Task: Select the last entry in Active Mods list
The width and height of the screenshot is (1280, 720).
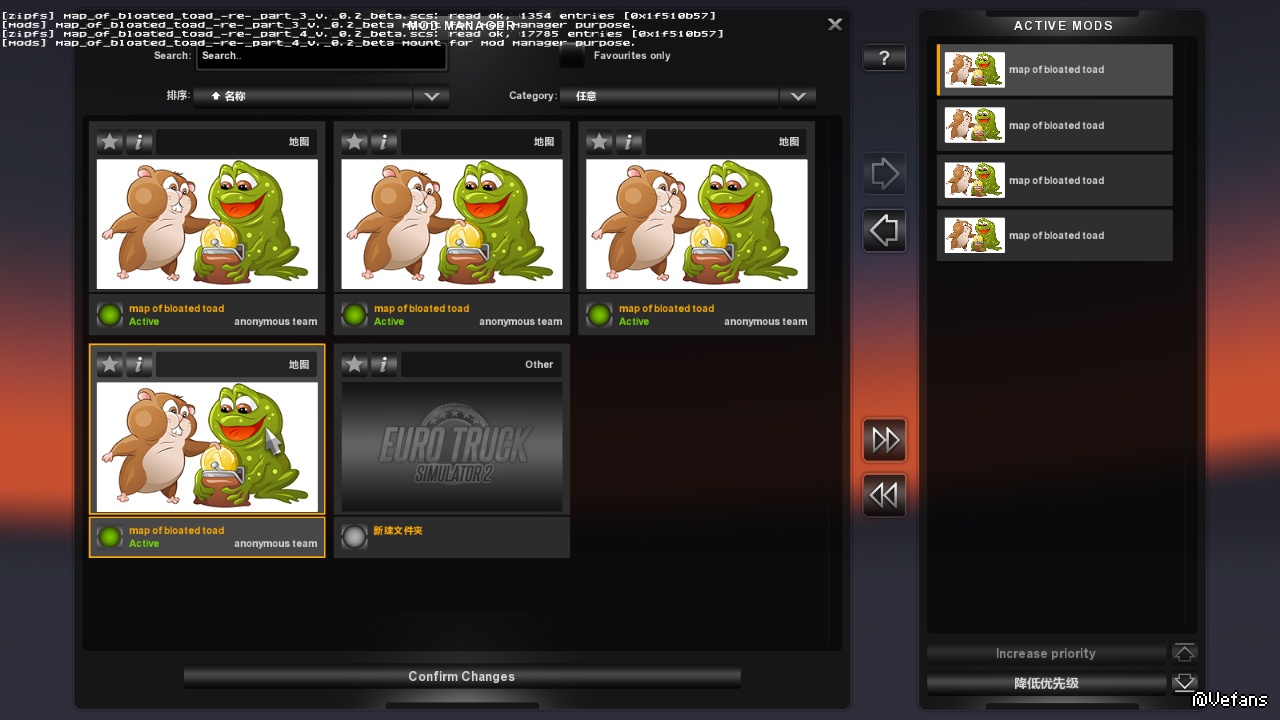Action: point(1055,235)
